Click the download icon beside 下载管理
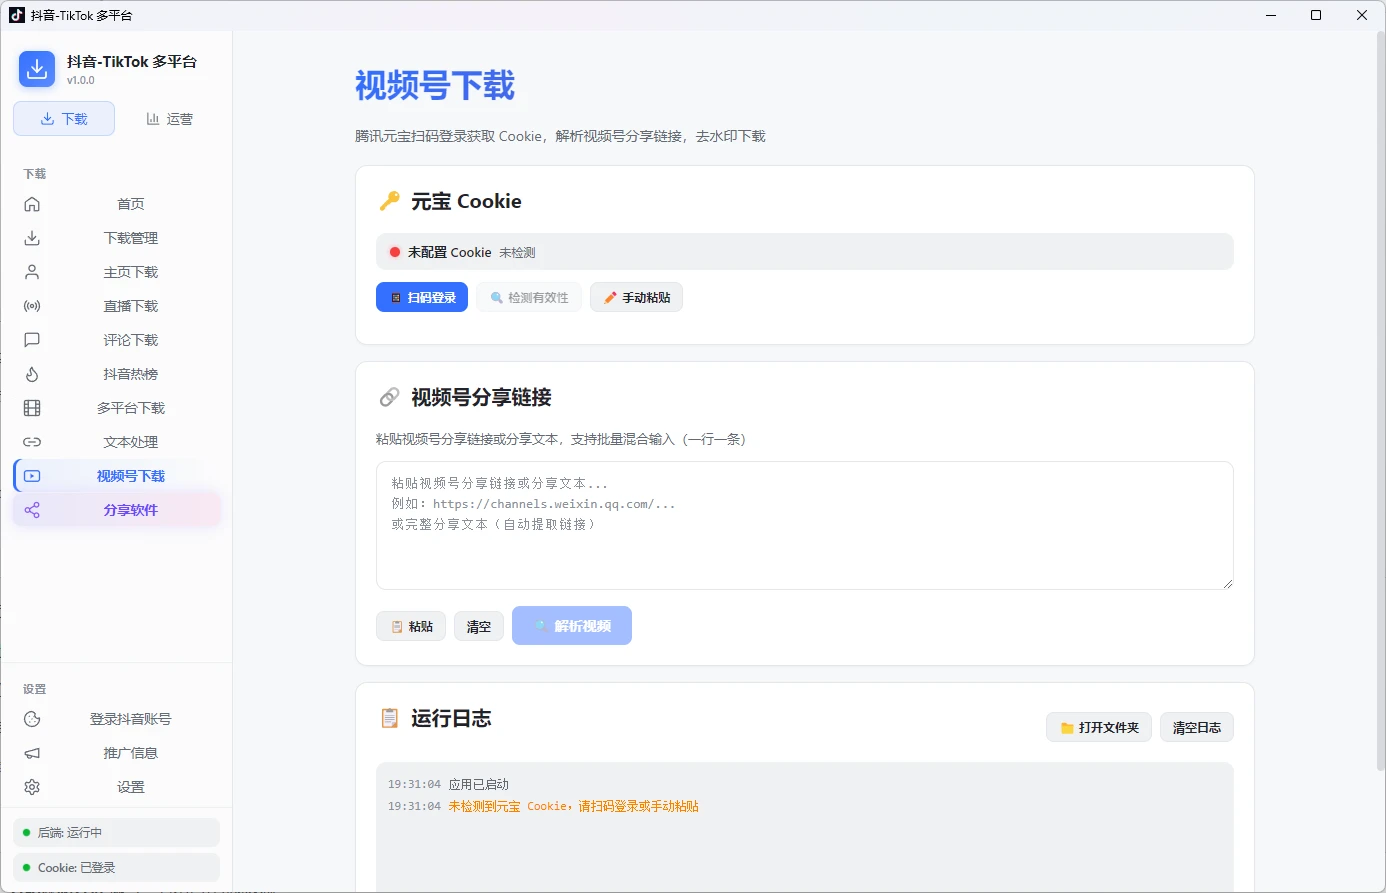 point(32,238)
